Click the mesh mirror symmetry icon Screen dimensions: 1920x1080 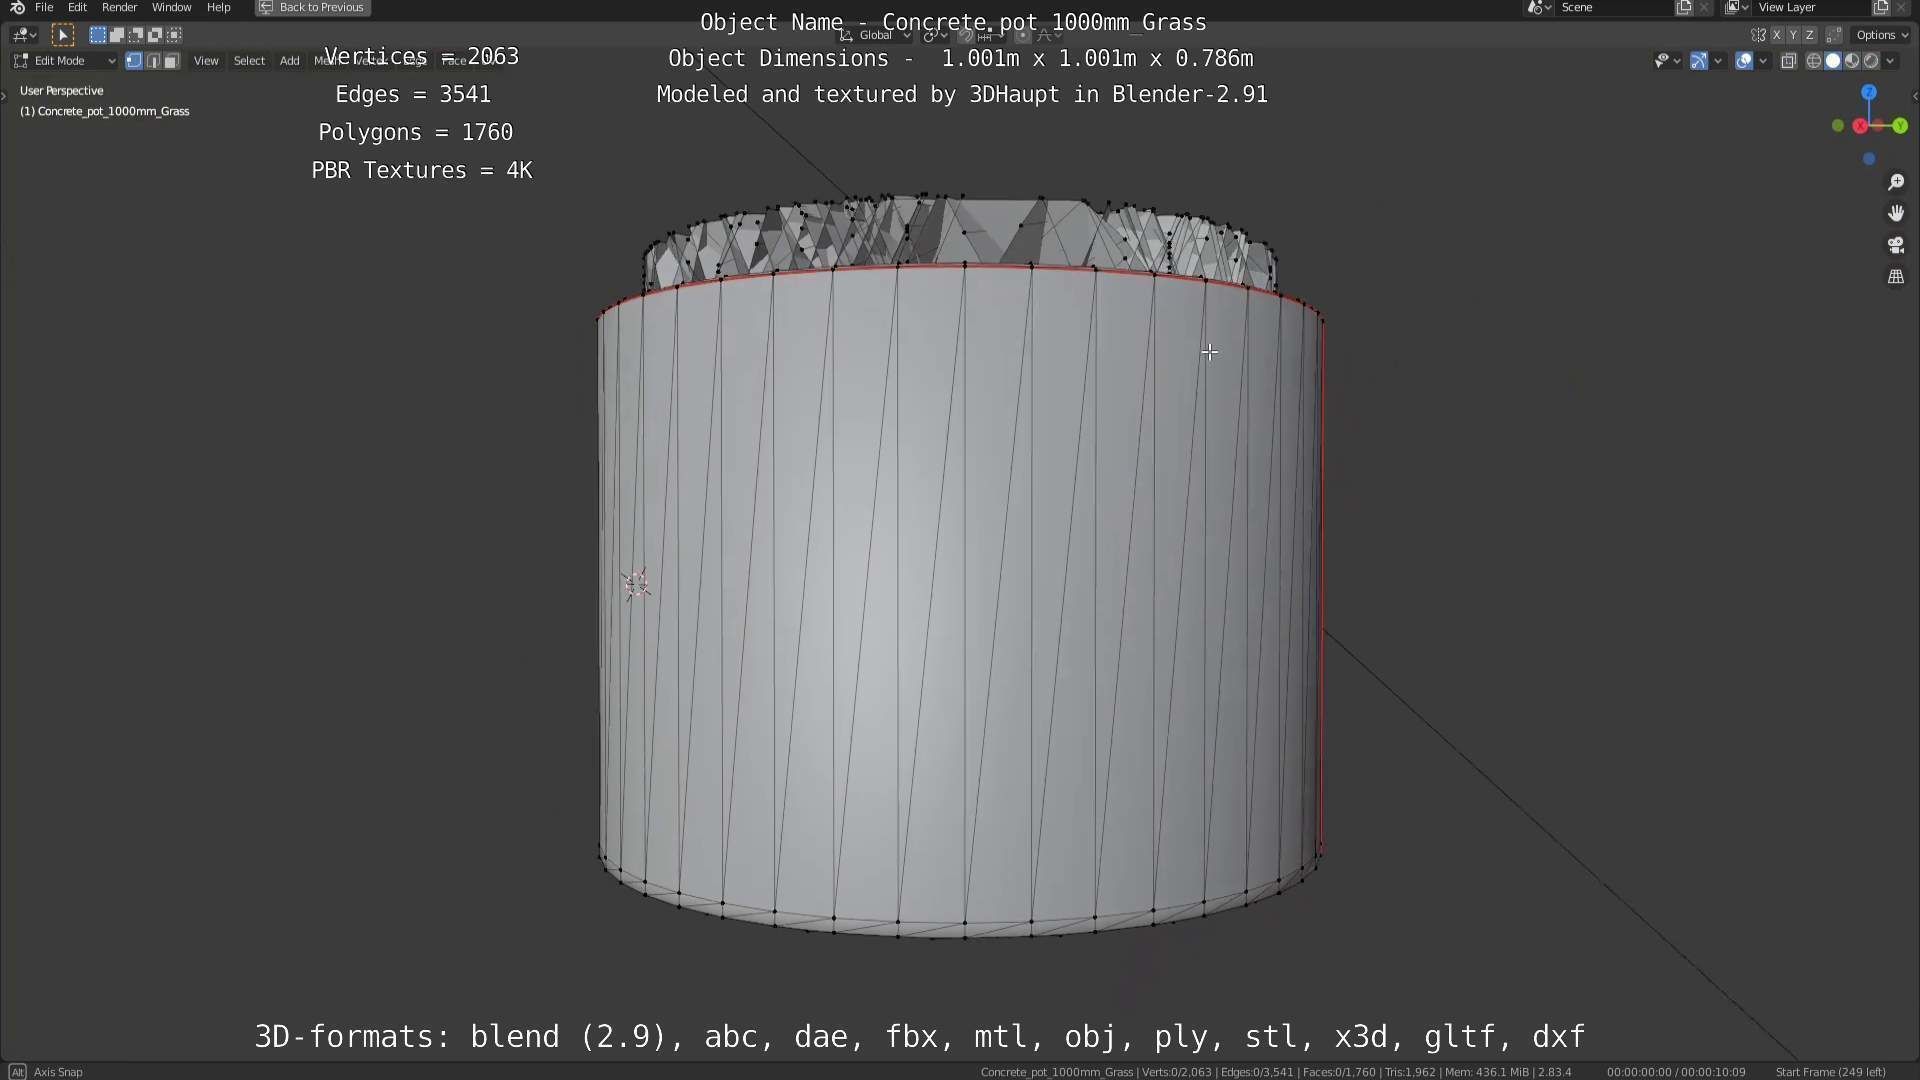point(1758,35)
